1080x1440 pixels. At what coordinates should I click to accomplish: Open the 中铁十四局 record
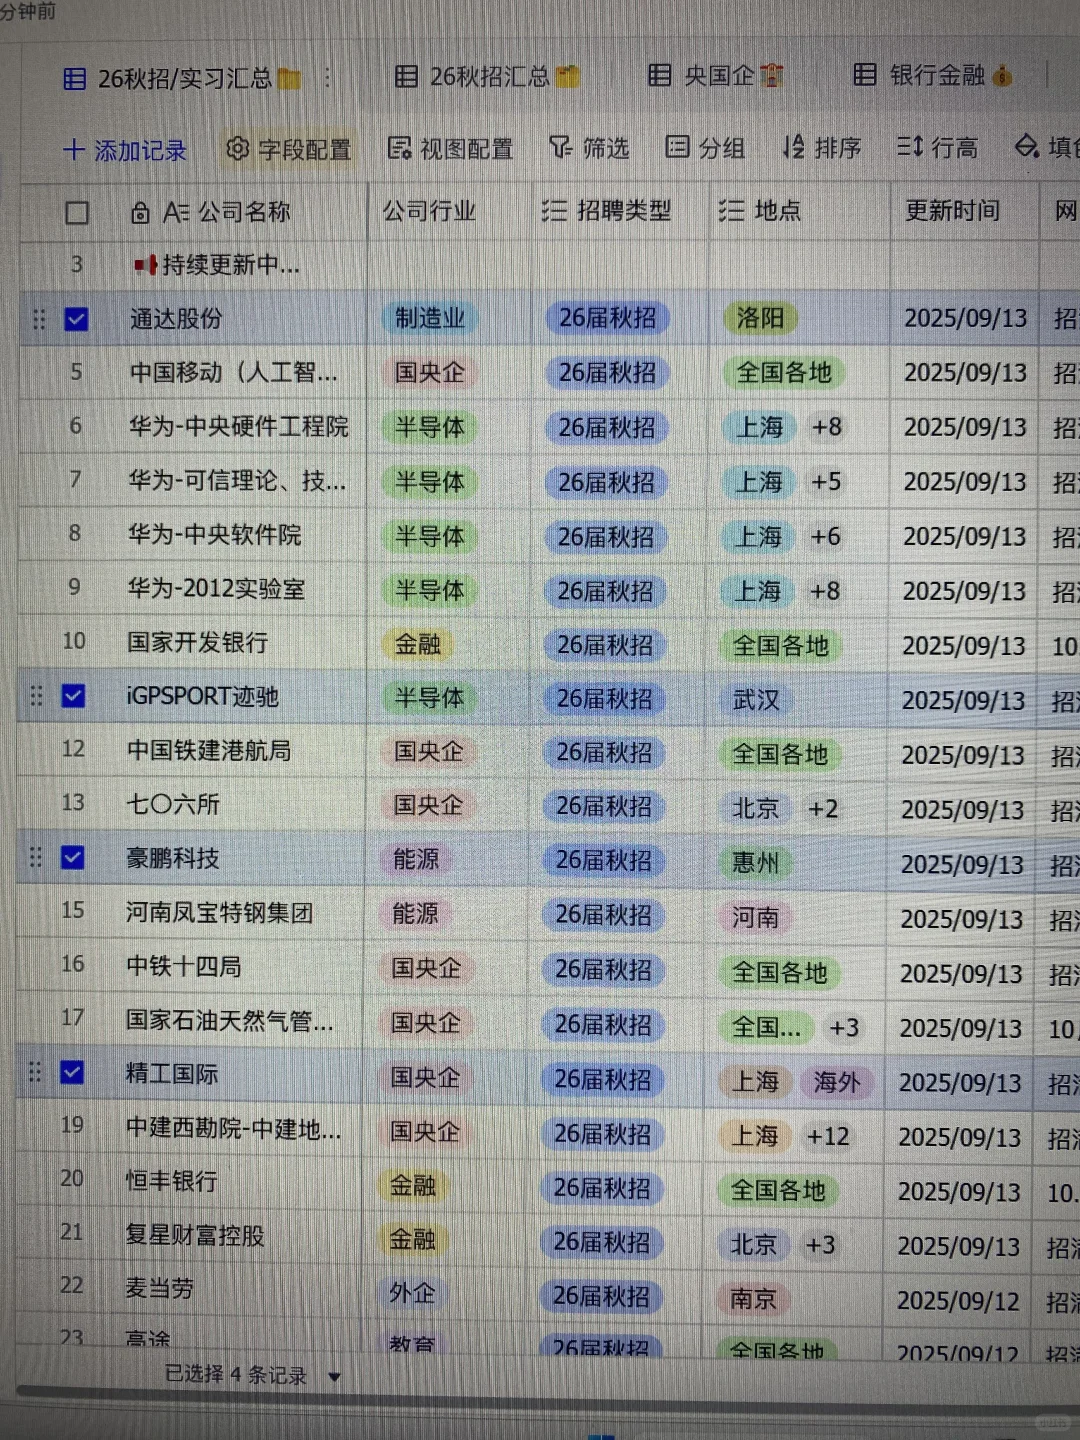[x=183, y=966]
